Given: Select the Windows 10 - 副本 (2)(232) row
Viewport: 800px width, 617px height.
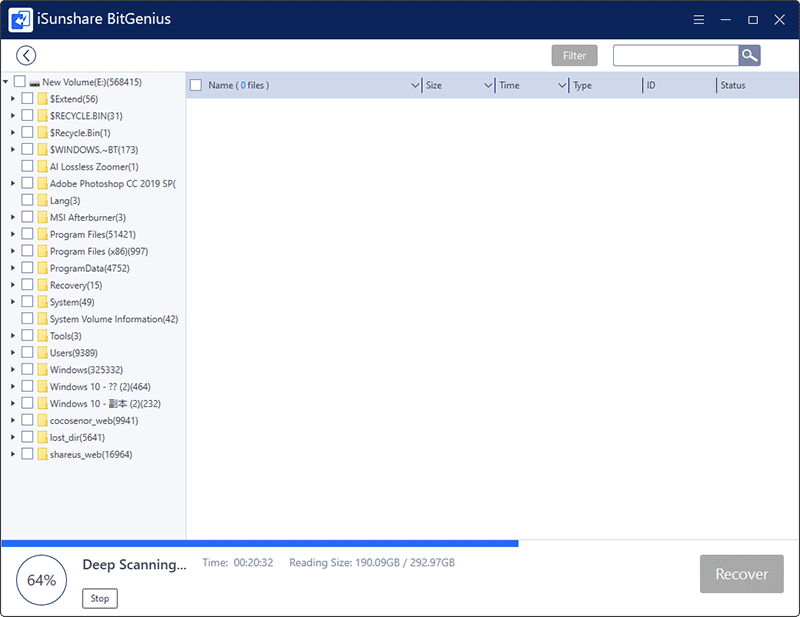Looking at the screenshot, I should click(x=105, y=403).
